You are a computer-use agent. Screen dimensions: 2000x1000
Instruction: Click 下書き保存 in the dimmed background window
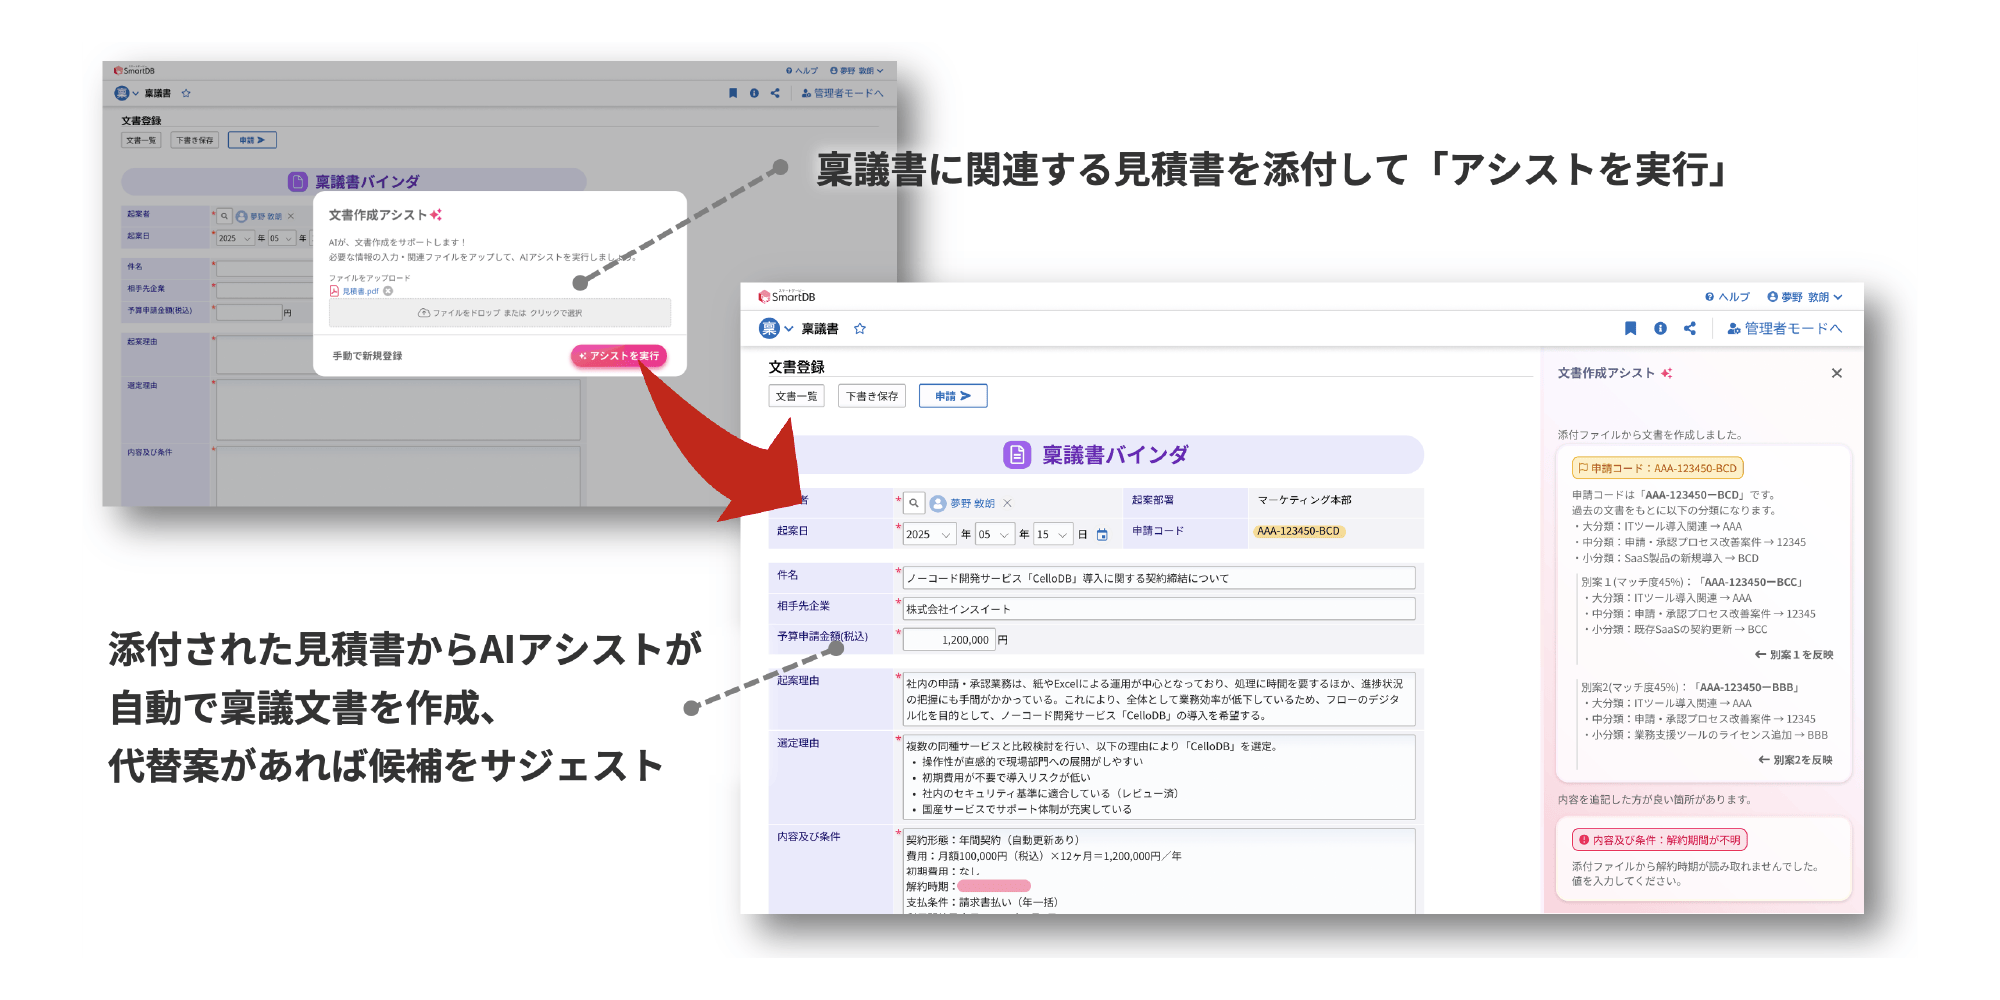coord(194,140)
